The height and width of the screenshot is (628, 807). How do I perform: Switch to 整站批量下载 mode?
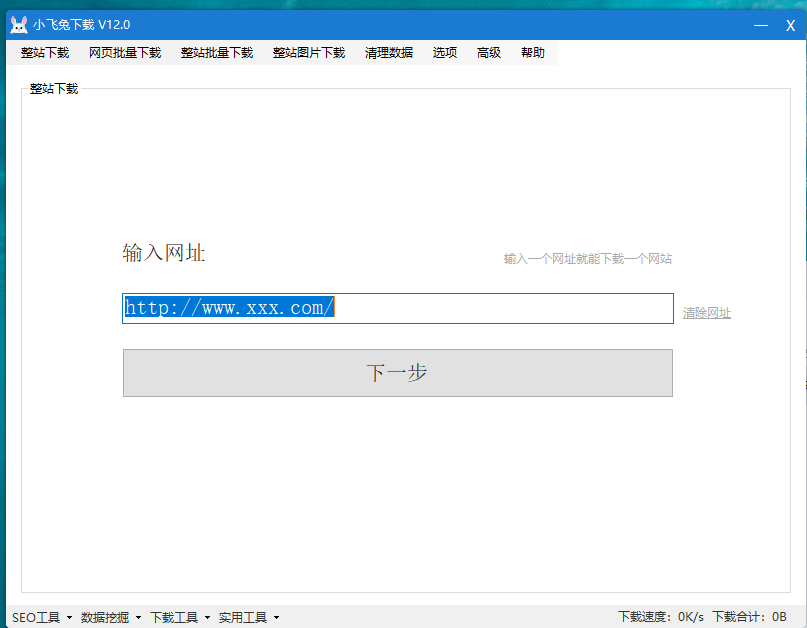coord(216,53)
